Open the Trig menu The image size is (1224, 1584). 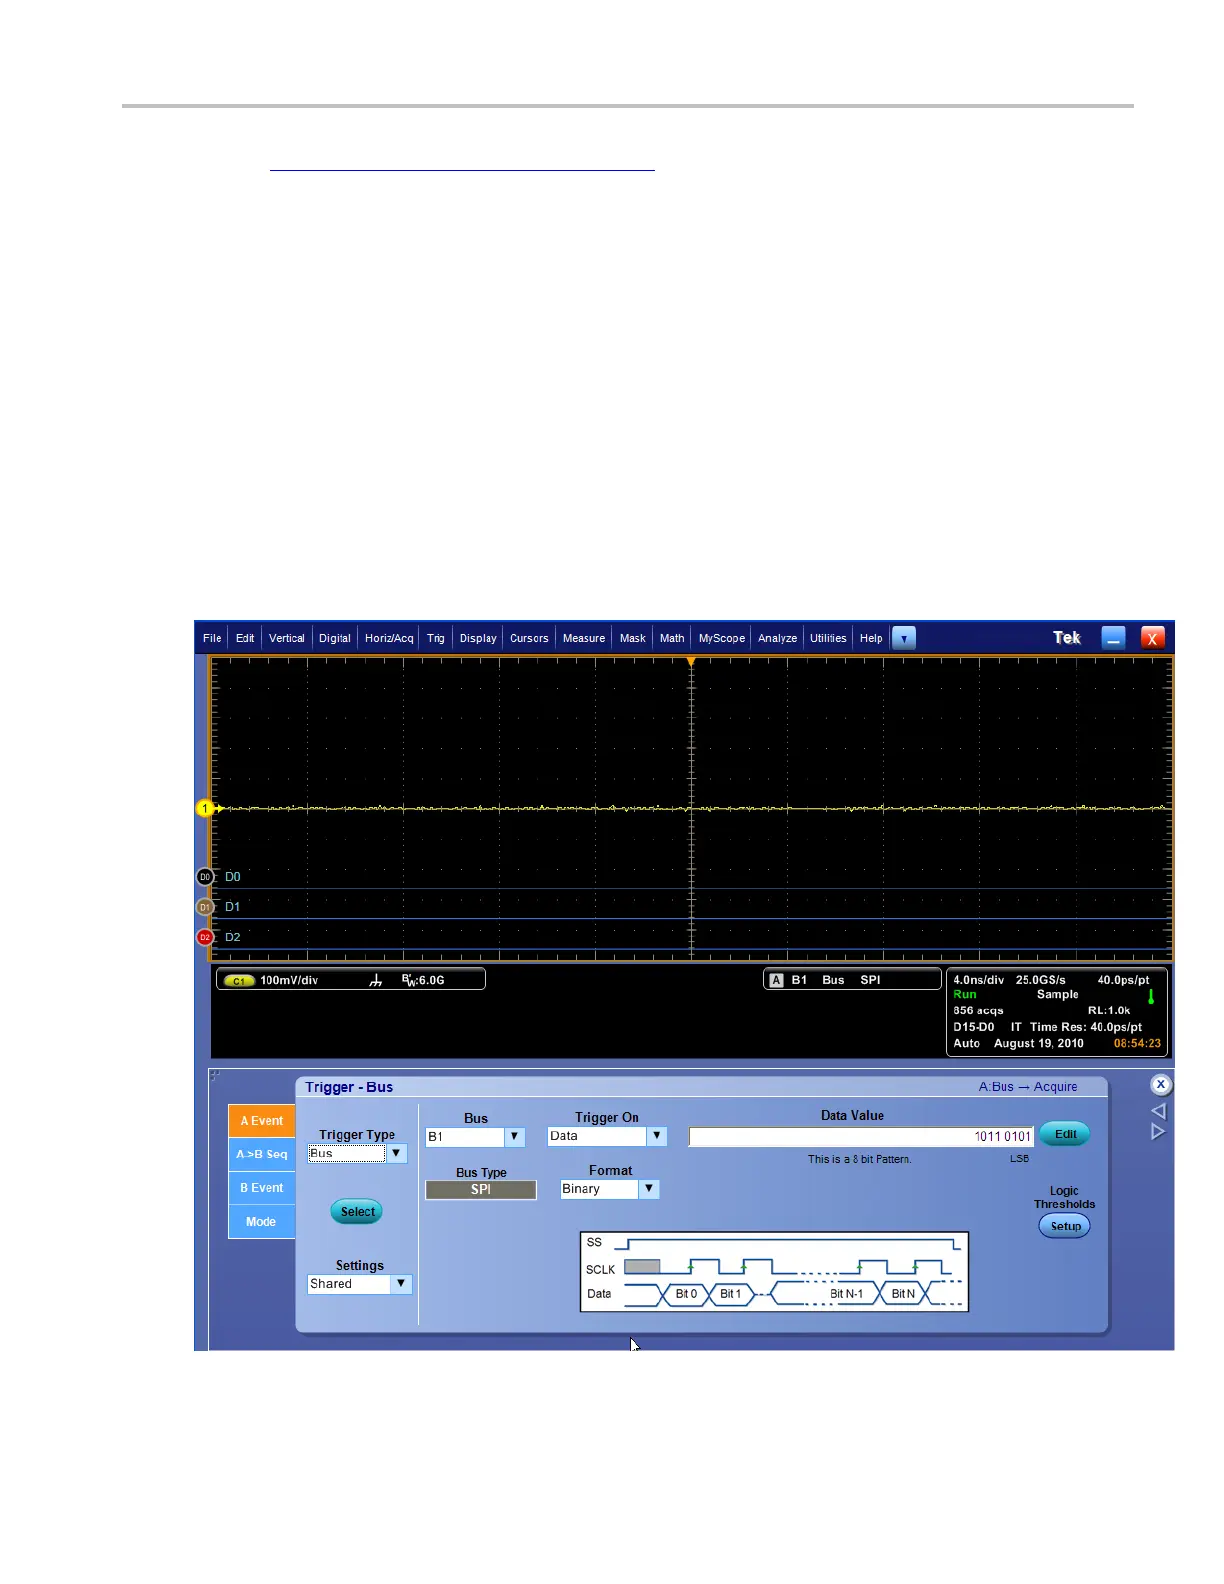pyautogui.click(x=436, y=638)
